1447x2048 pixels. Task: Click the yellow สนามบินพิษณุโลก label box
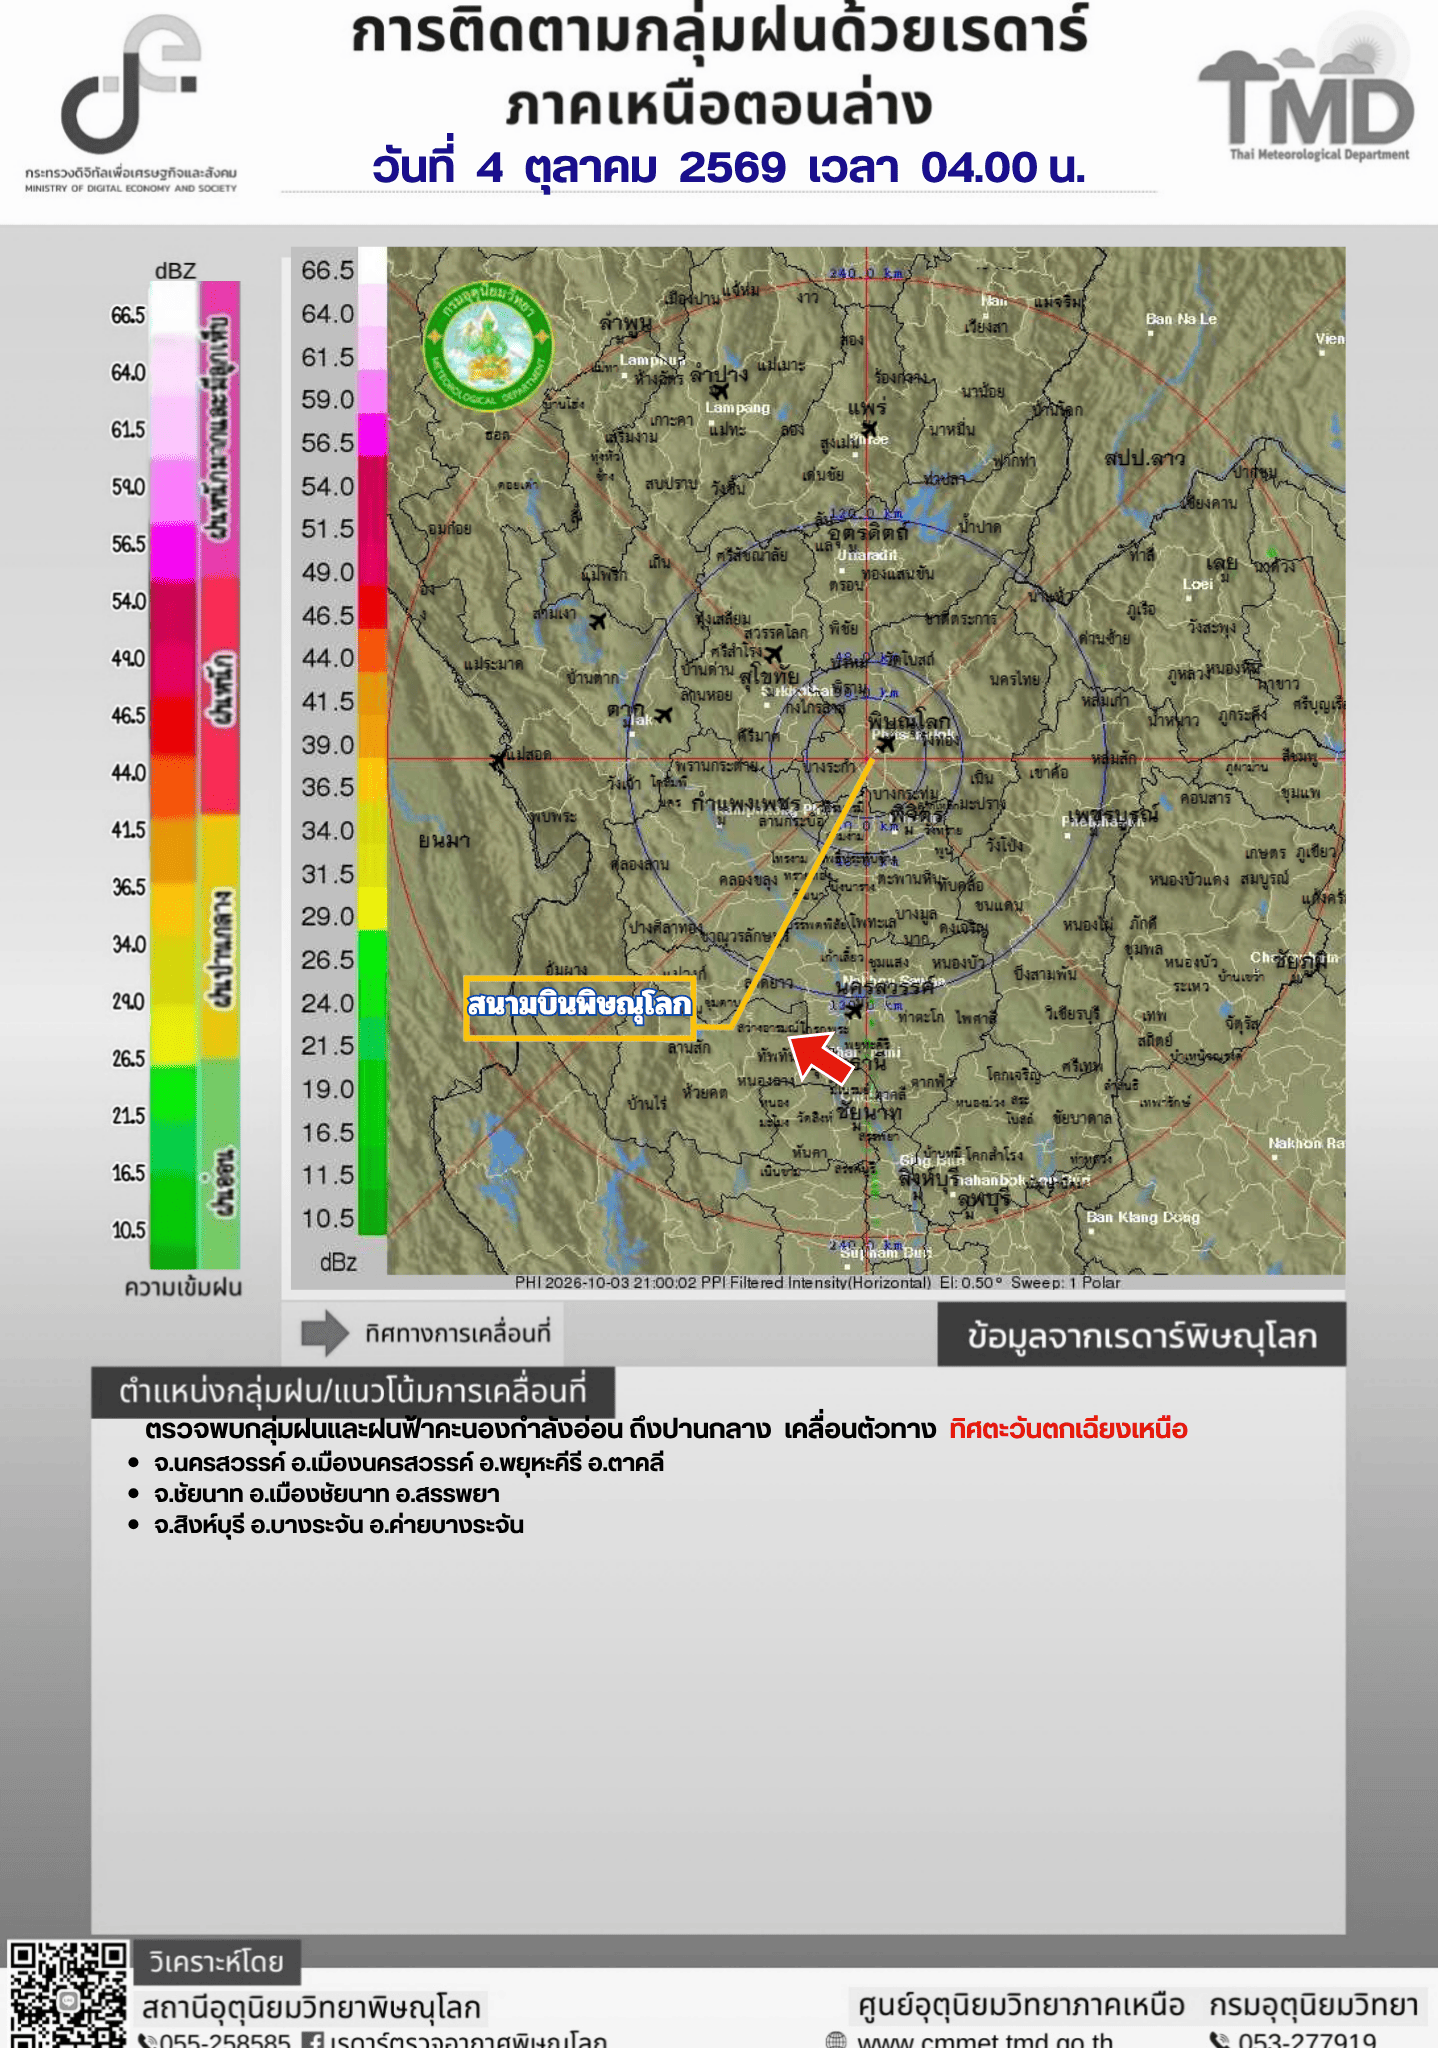[x=579, y=1009]
